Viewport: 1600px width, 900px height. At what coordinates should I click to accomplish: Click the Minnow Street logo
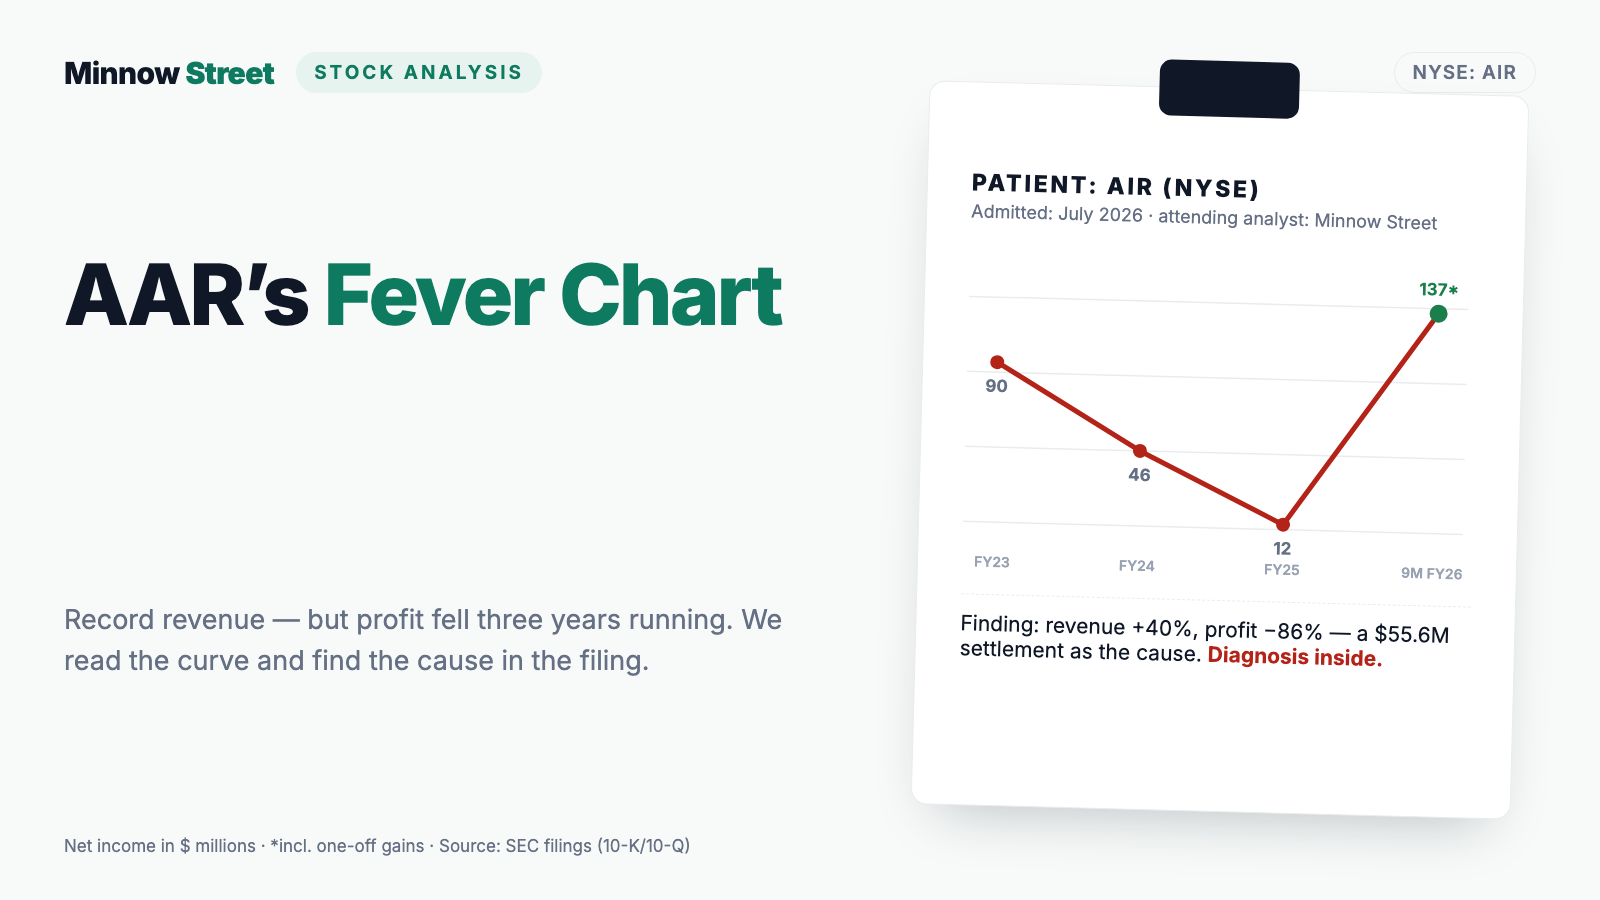click(169, 73)
